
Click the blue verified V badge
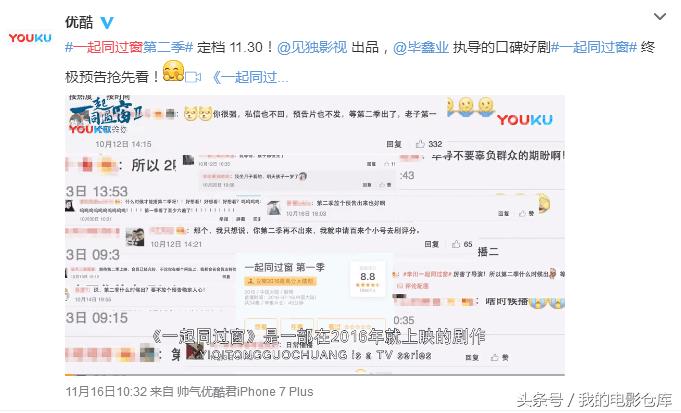(x=107, y=22)
